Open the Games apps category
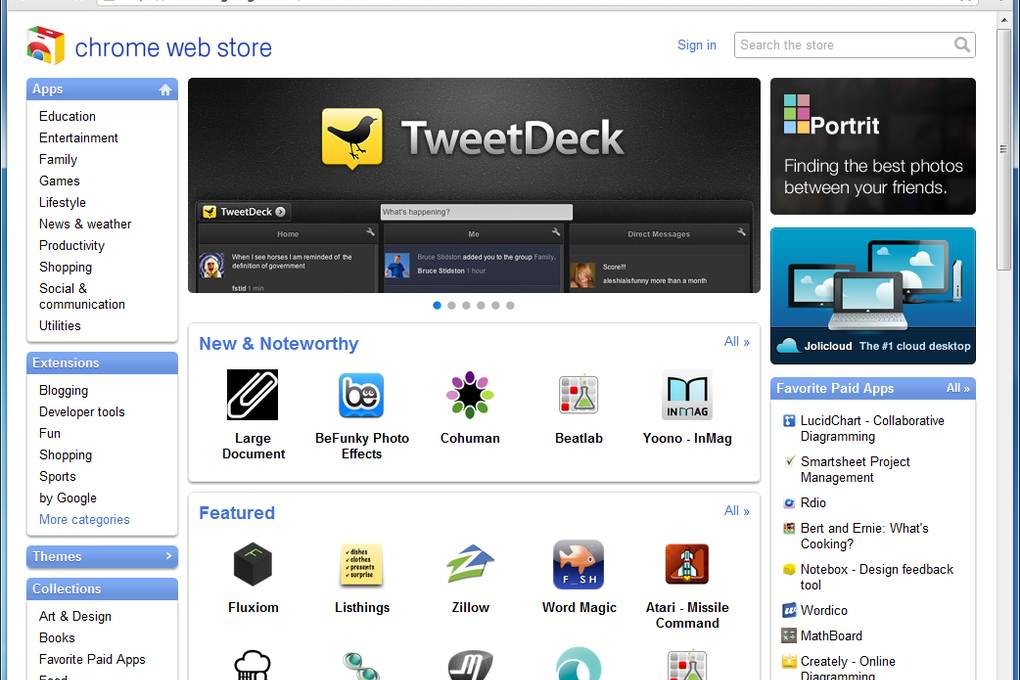Image resolution: width=1020 pixels, height=680 pixels. coord(59,181)
